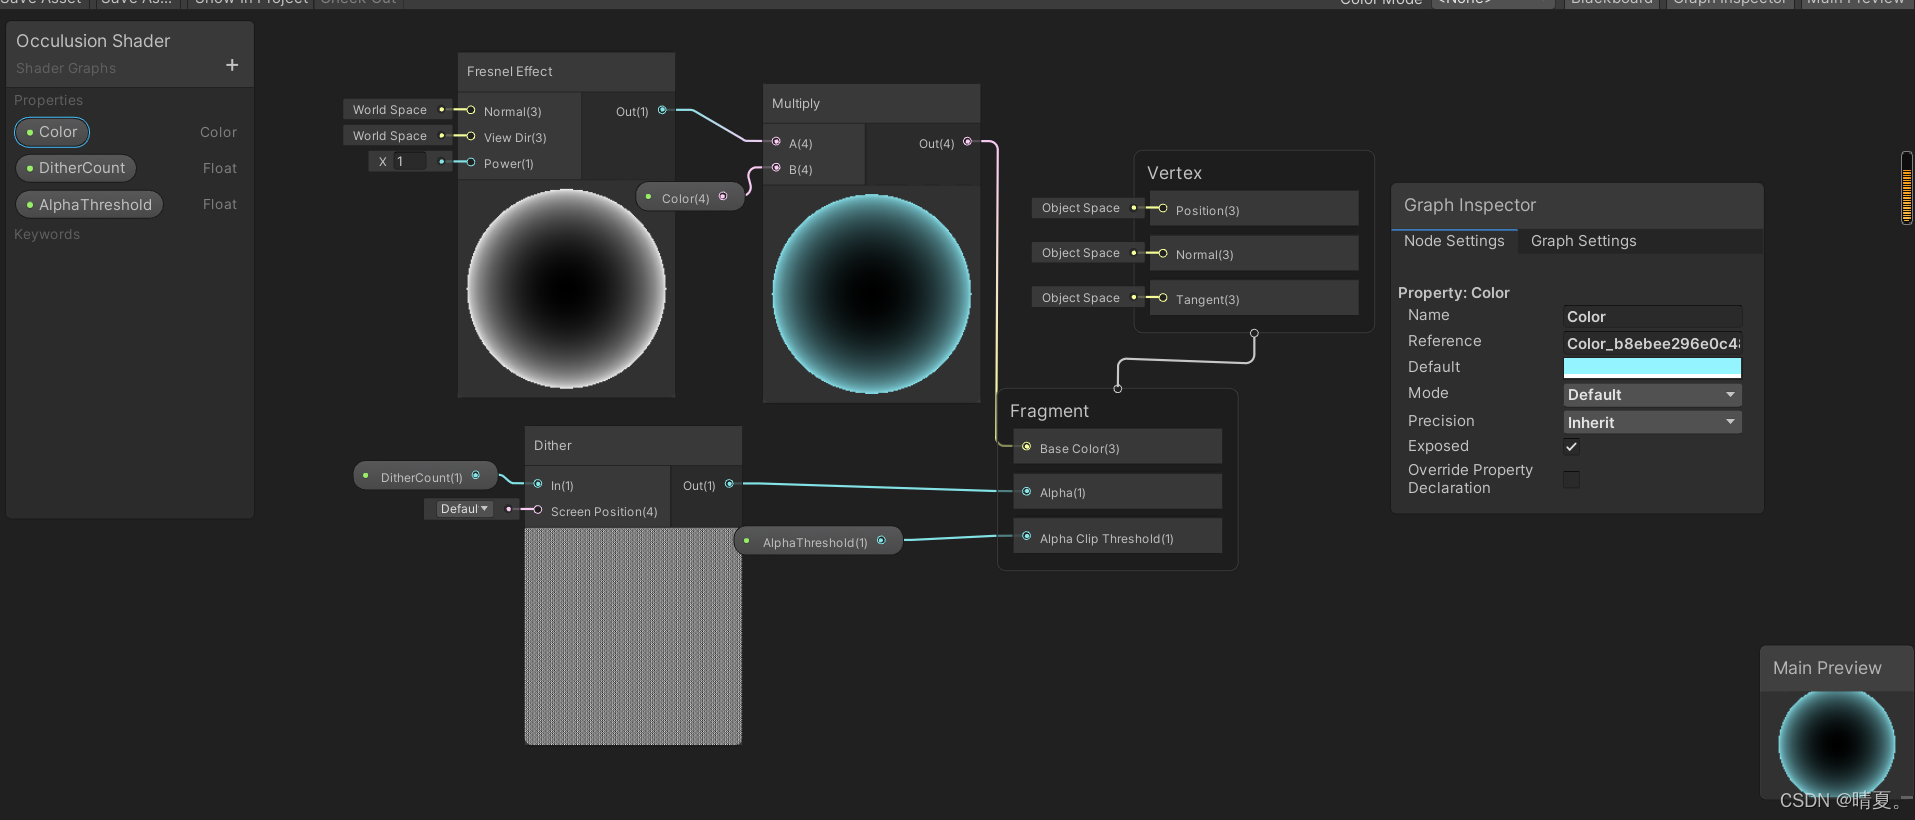Click the In(1) input port on Dither
The image size is (1915, 820).
click(538, 484)
